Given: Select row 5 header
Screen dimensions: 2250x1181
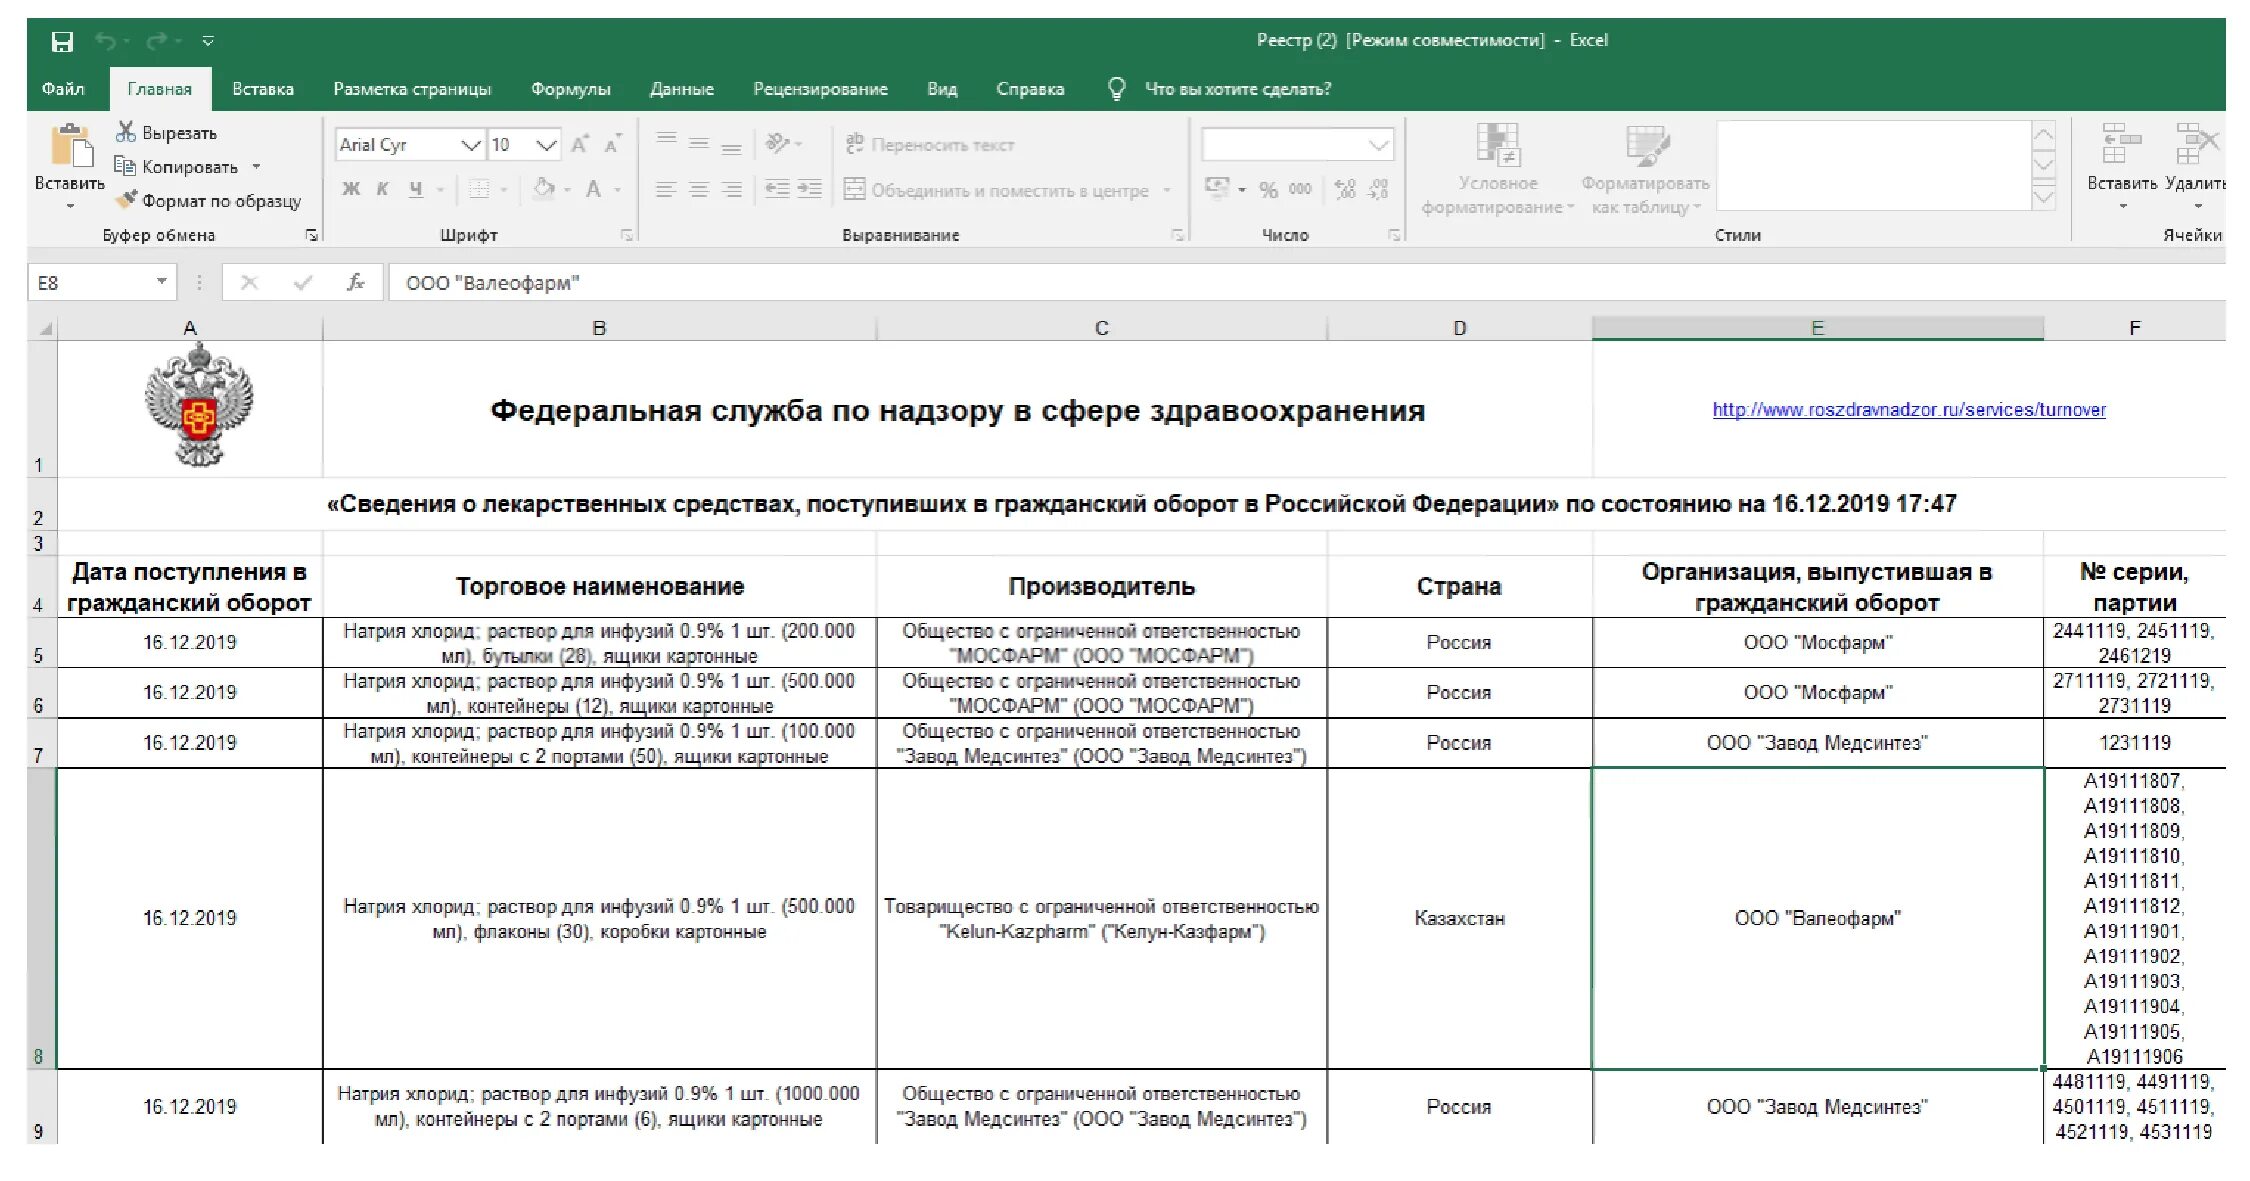Looking at the screenshot, I should point(40,643).
